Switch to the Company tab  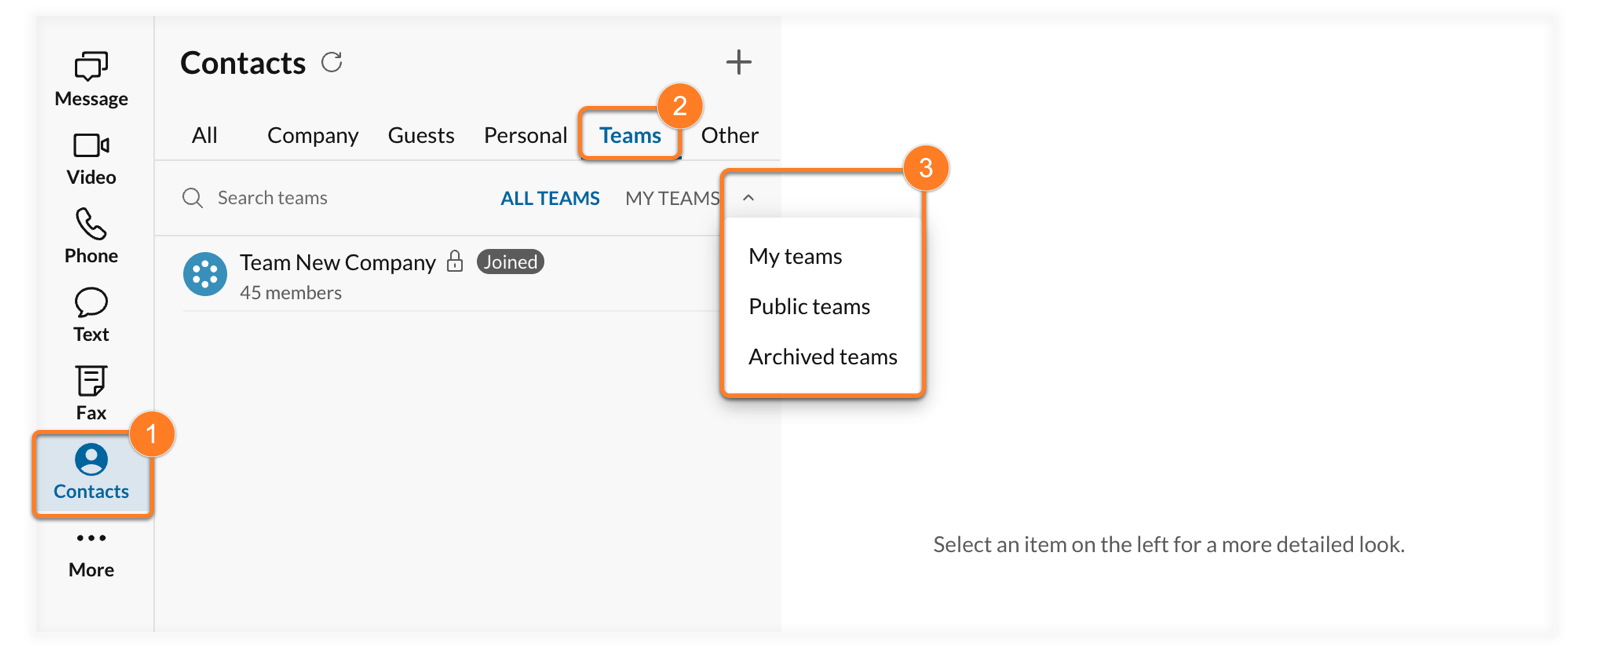(312, 135)
